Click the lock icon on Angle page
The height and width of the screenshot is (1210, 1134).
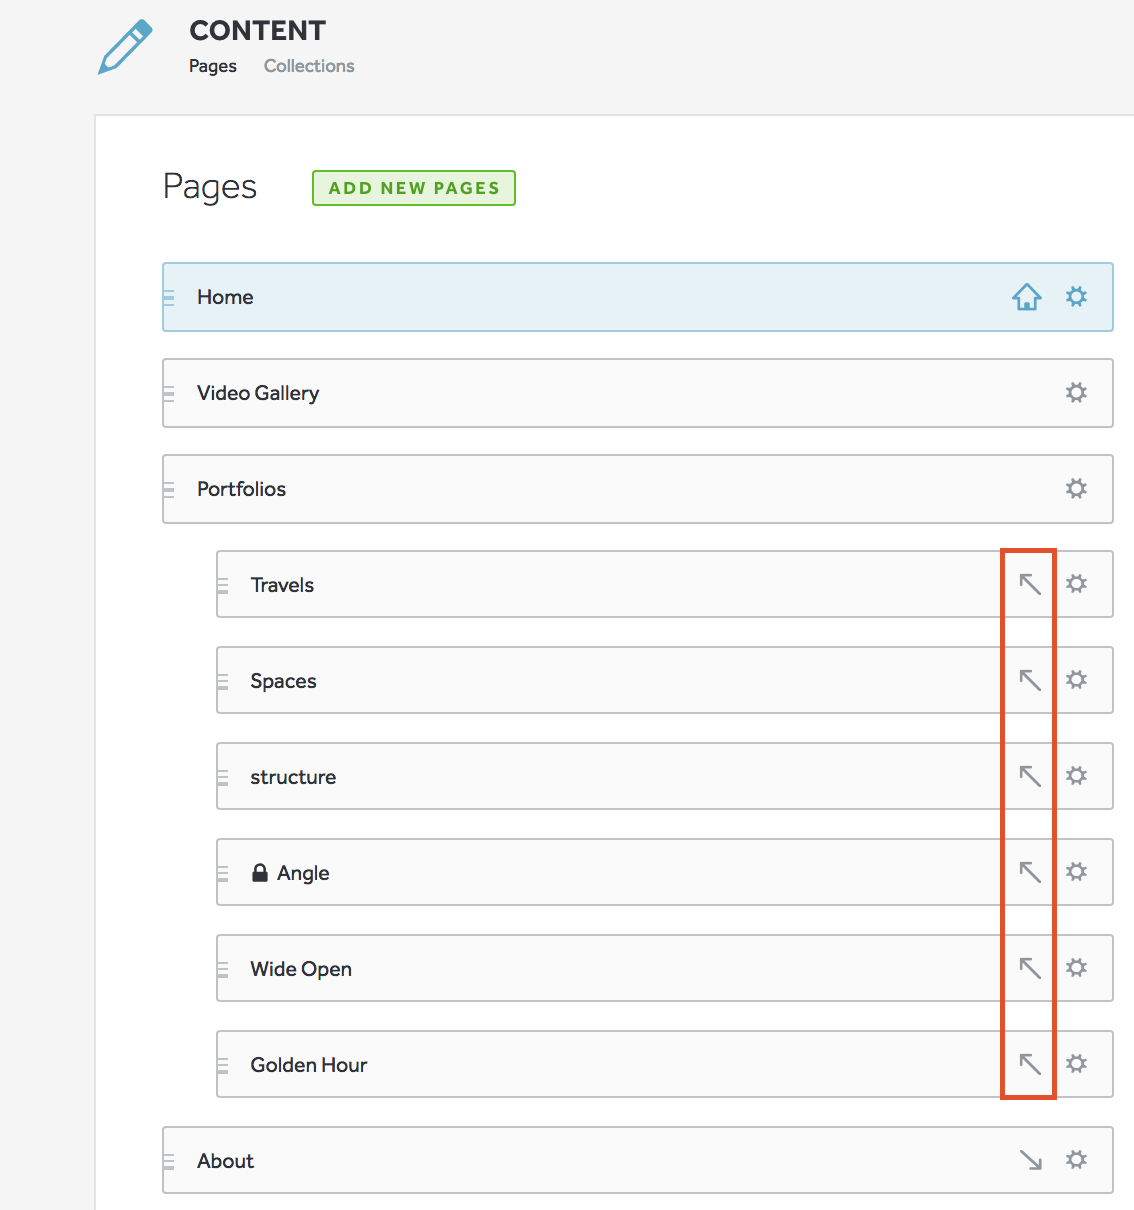[x=260, y=872]
